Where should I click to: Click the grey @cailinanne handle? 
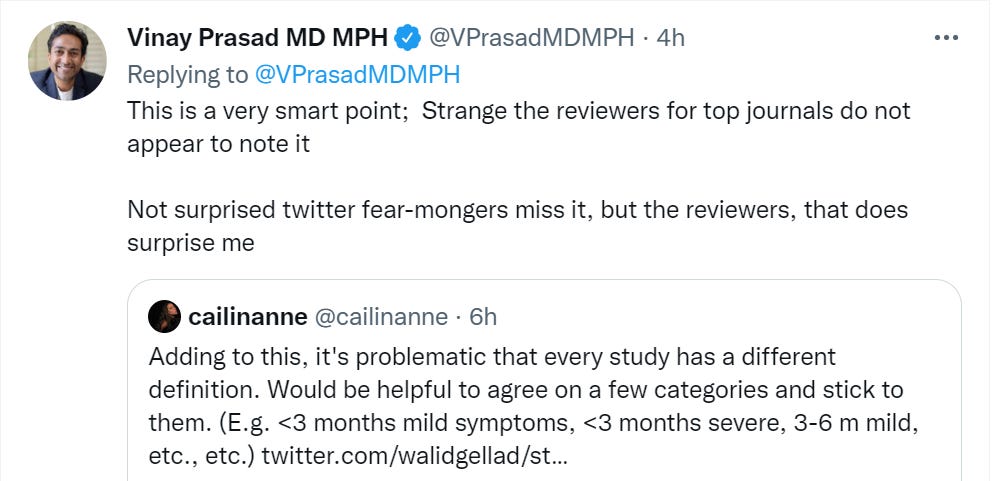pos(381,317)
